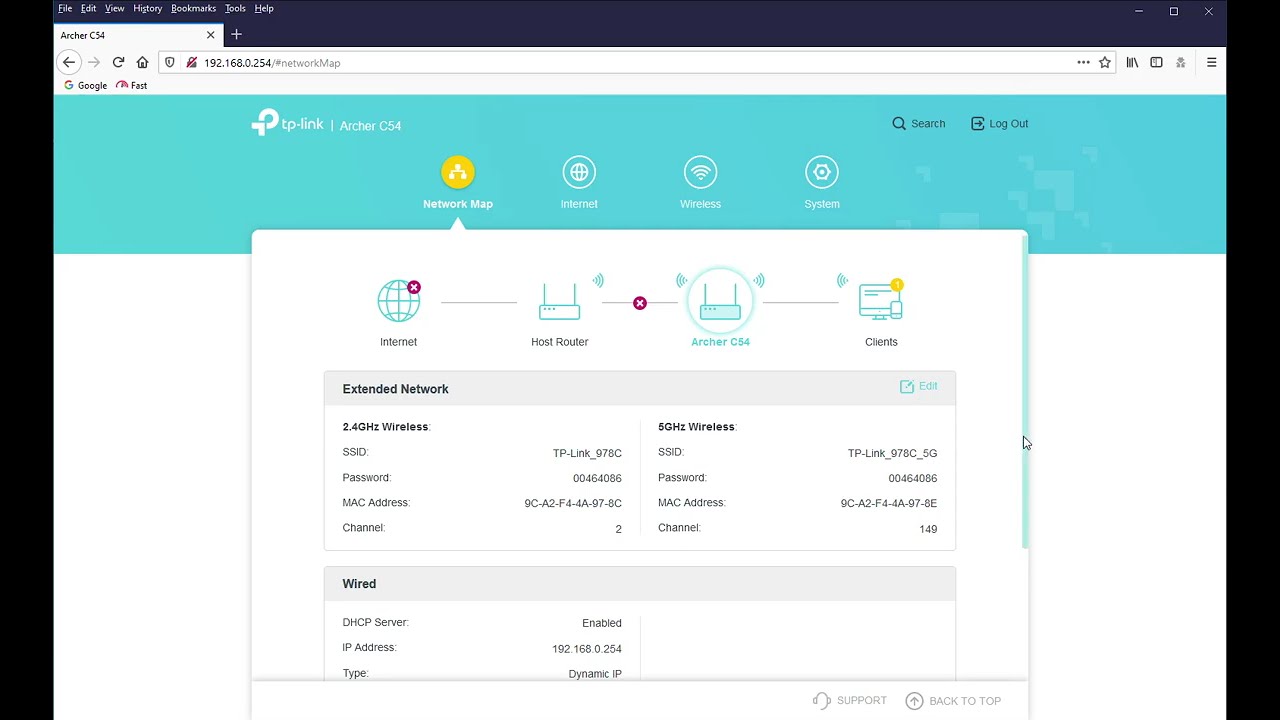Click the Archer C54 header model name
The height and width of the screenshot is (720, 1280).
click(x=370, y=126)
